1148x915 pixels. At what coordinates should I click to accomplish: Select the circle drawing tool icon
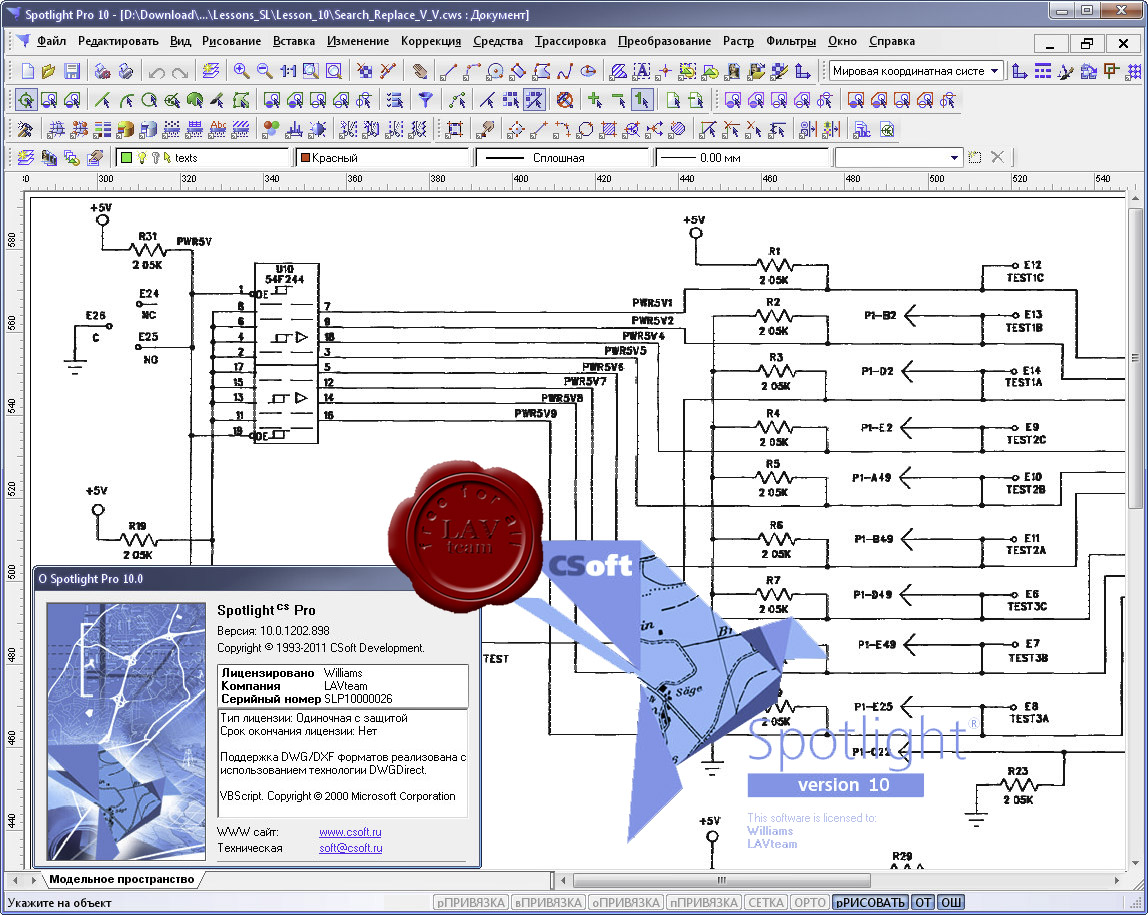(495, 71)
